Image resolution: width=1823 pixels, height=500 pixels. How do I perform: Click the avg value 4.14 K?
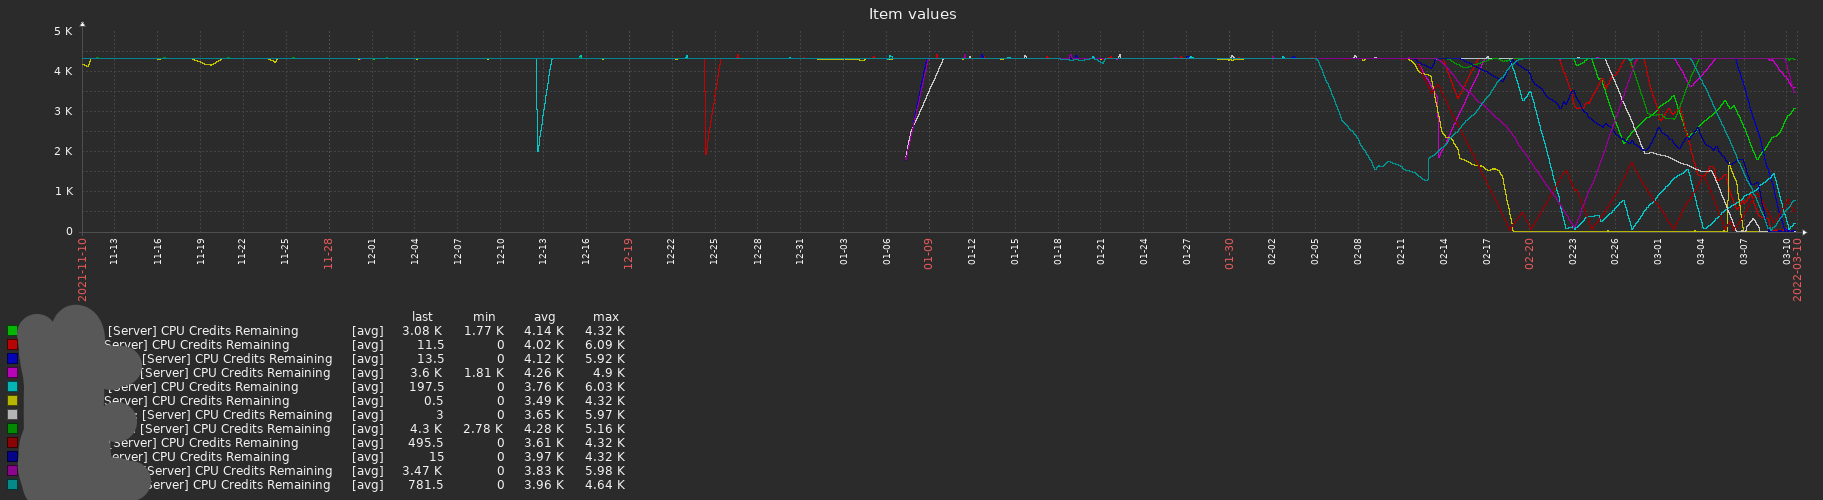[544, 331]
